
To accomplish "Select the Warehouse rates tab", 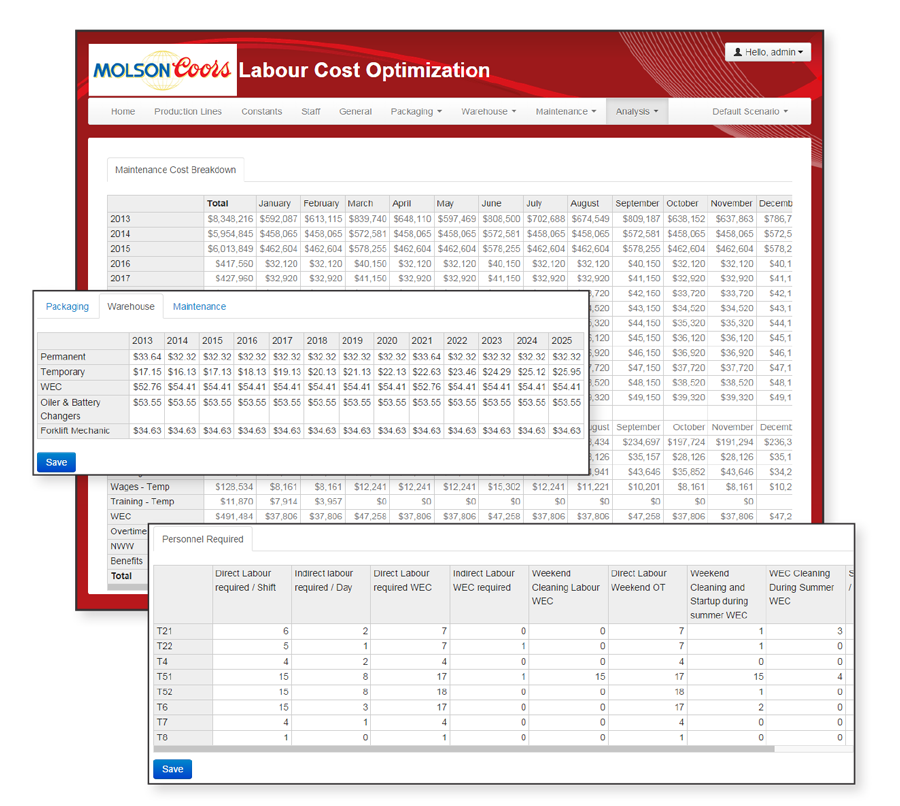I will coord(131,307).
